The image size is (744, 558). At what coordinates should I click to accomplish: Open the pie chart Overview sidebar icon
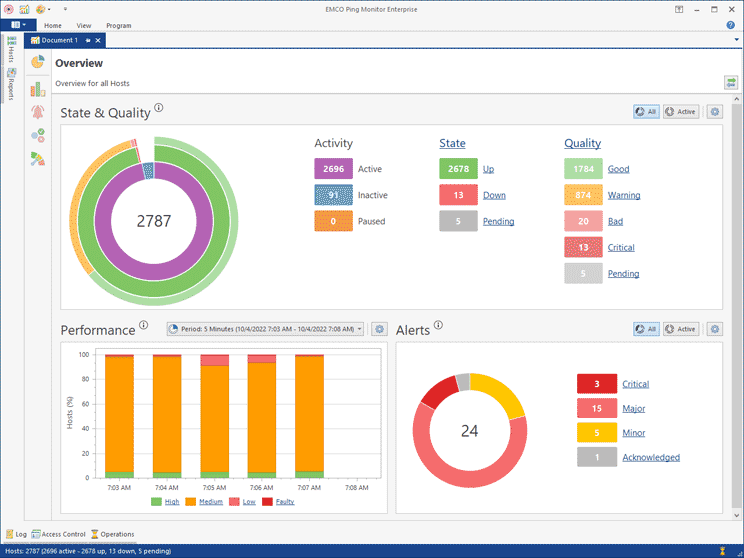click(x=38, y=63)
